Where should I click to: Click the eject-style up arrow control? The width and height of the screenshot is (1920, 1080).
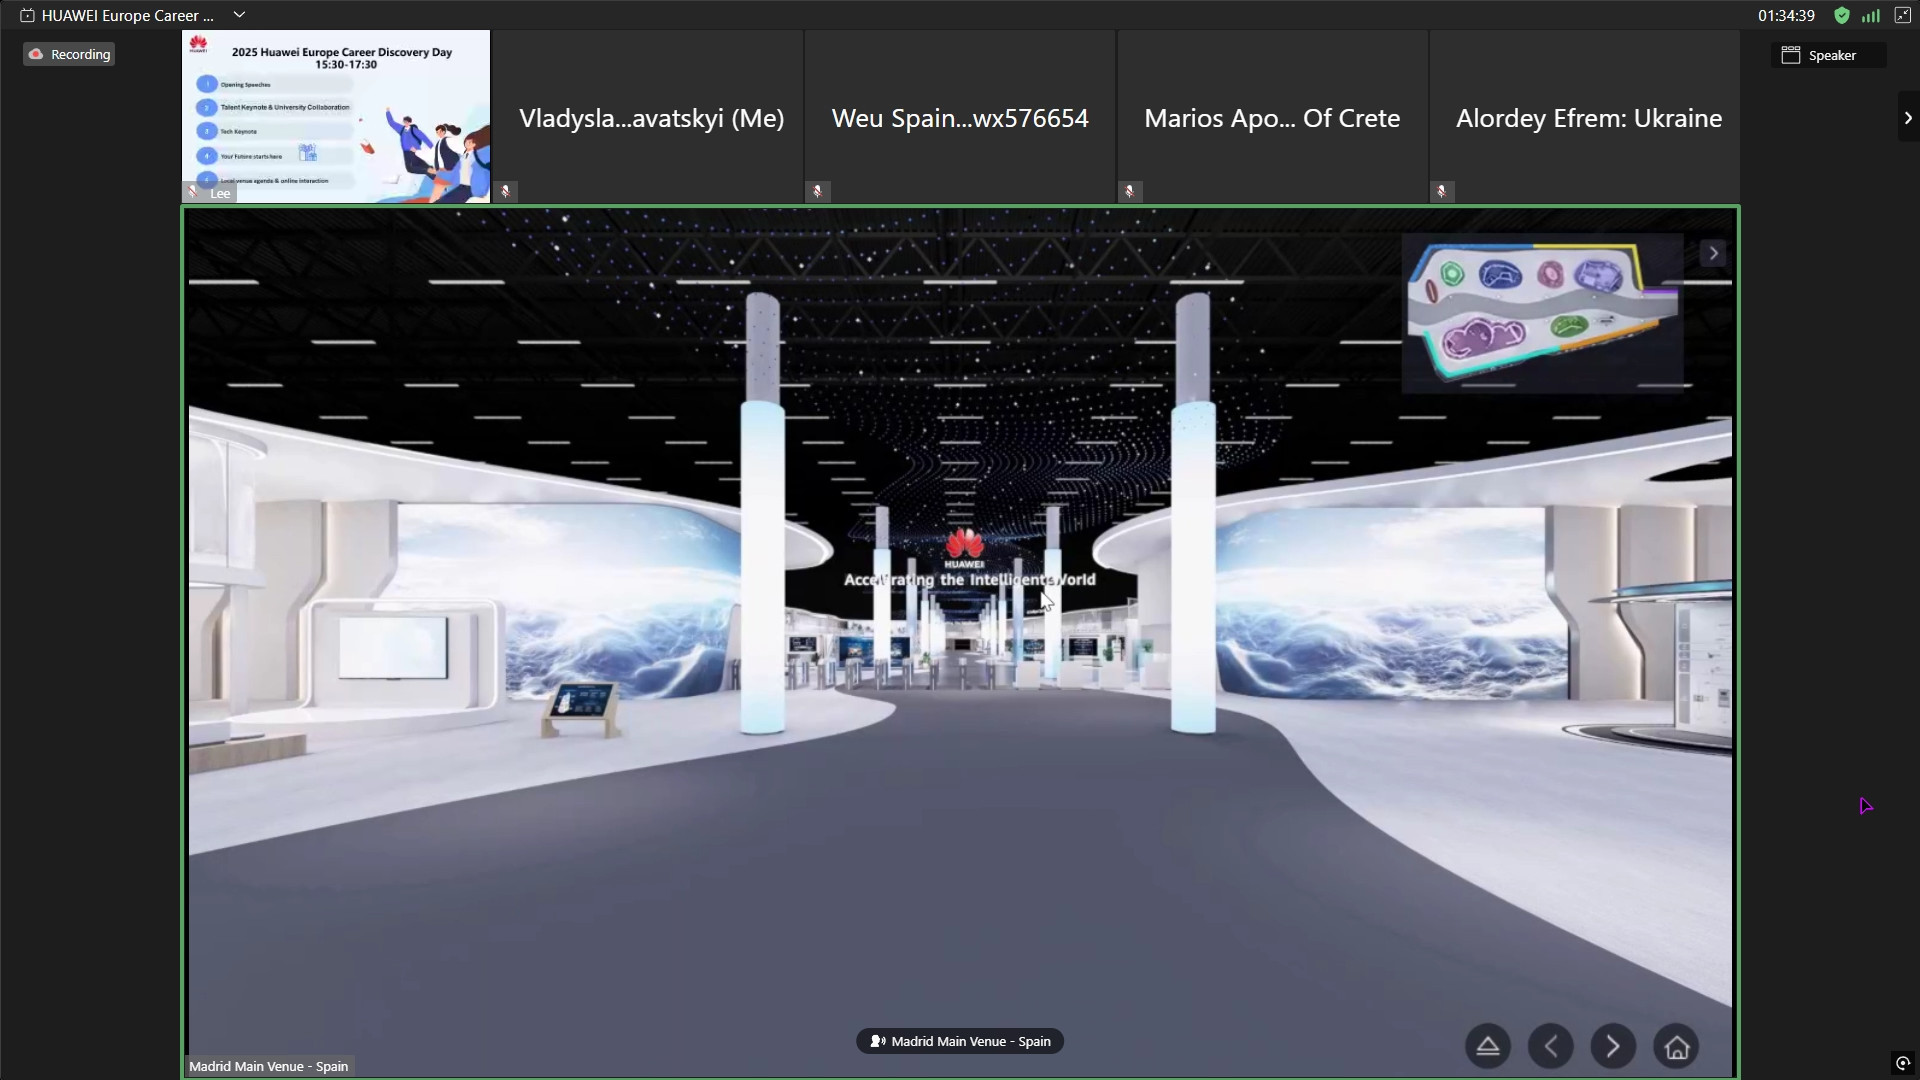[1488, 1046]
